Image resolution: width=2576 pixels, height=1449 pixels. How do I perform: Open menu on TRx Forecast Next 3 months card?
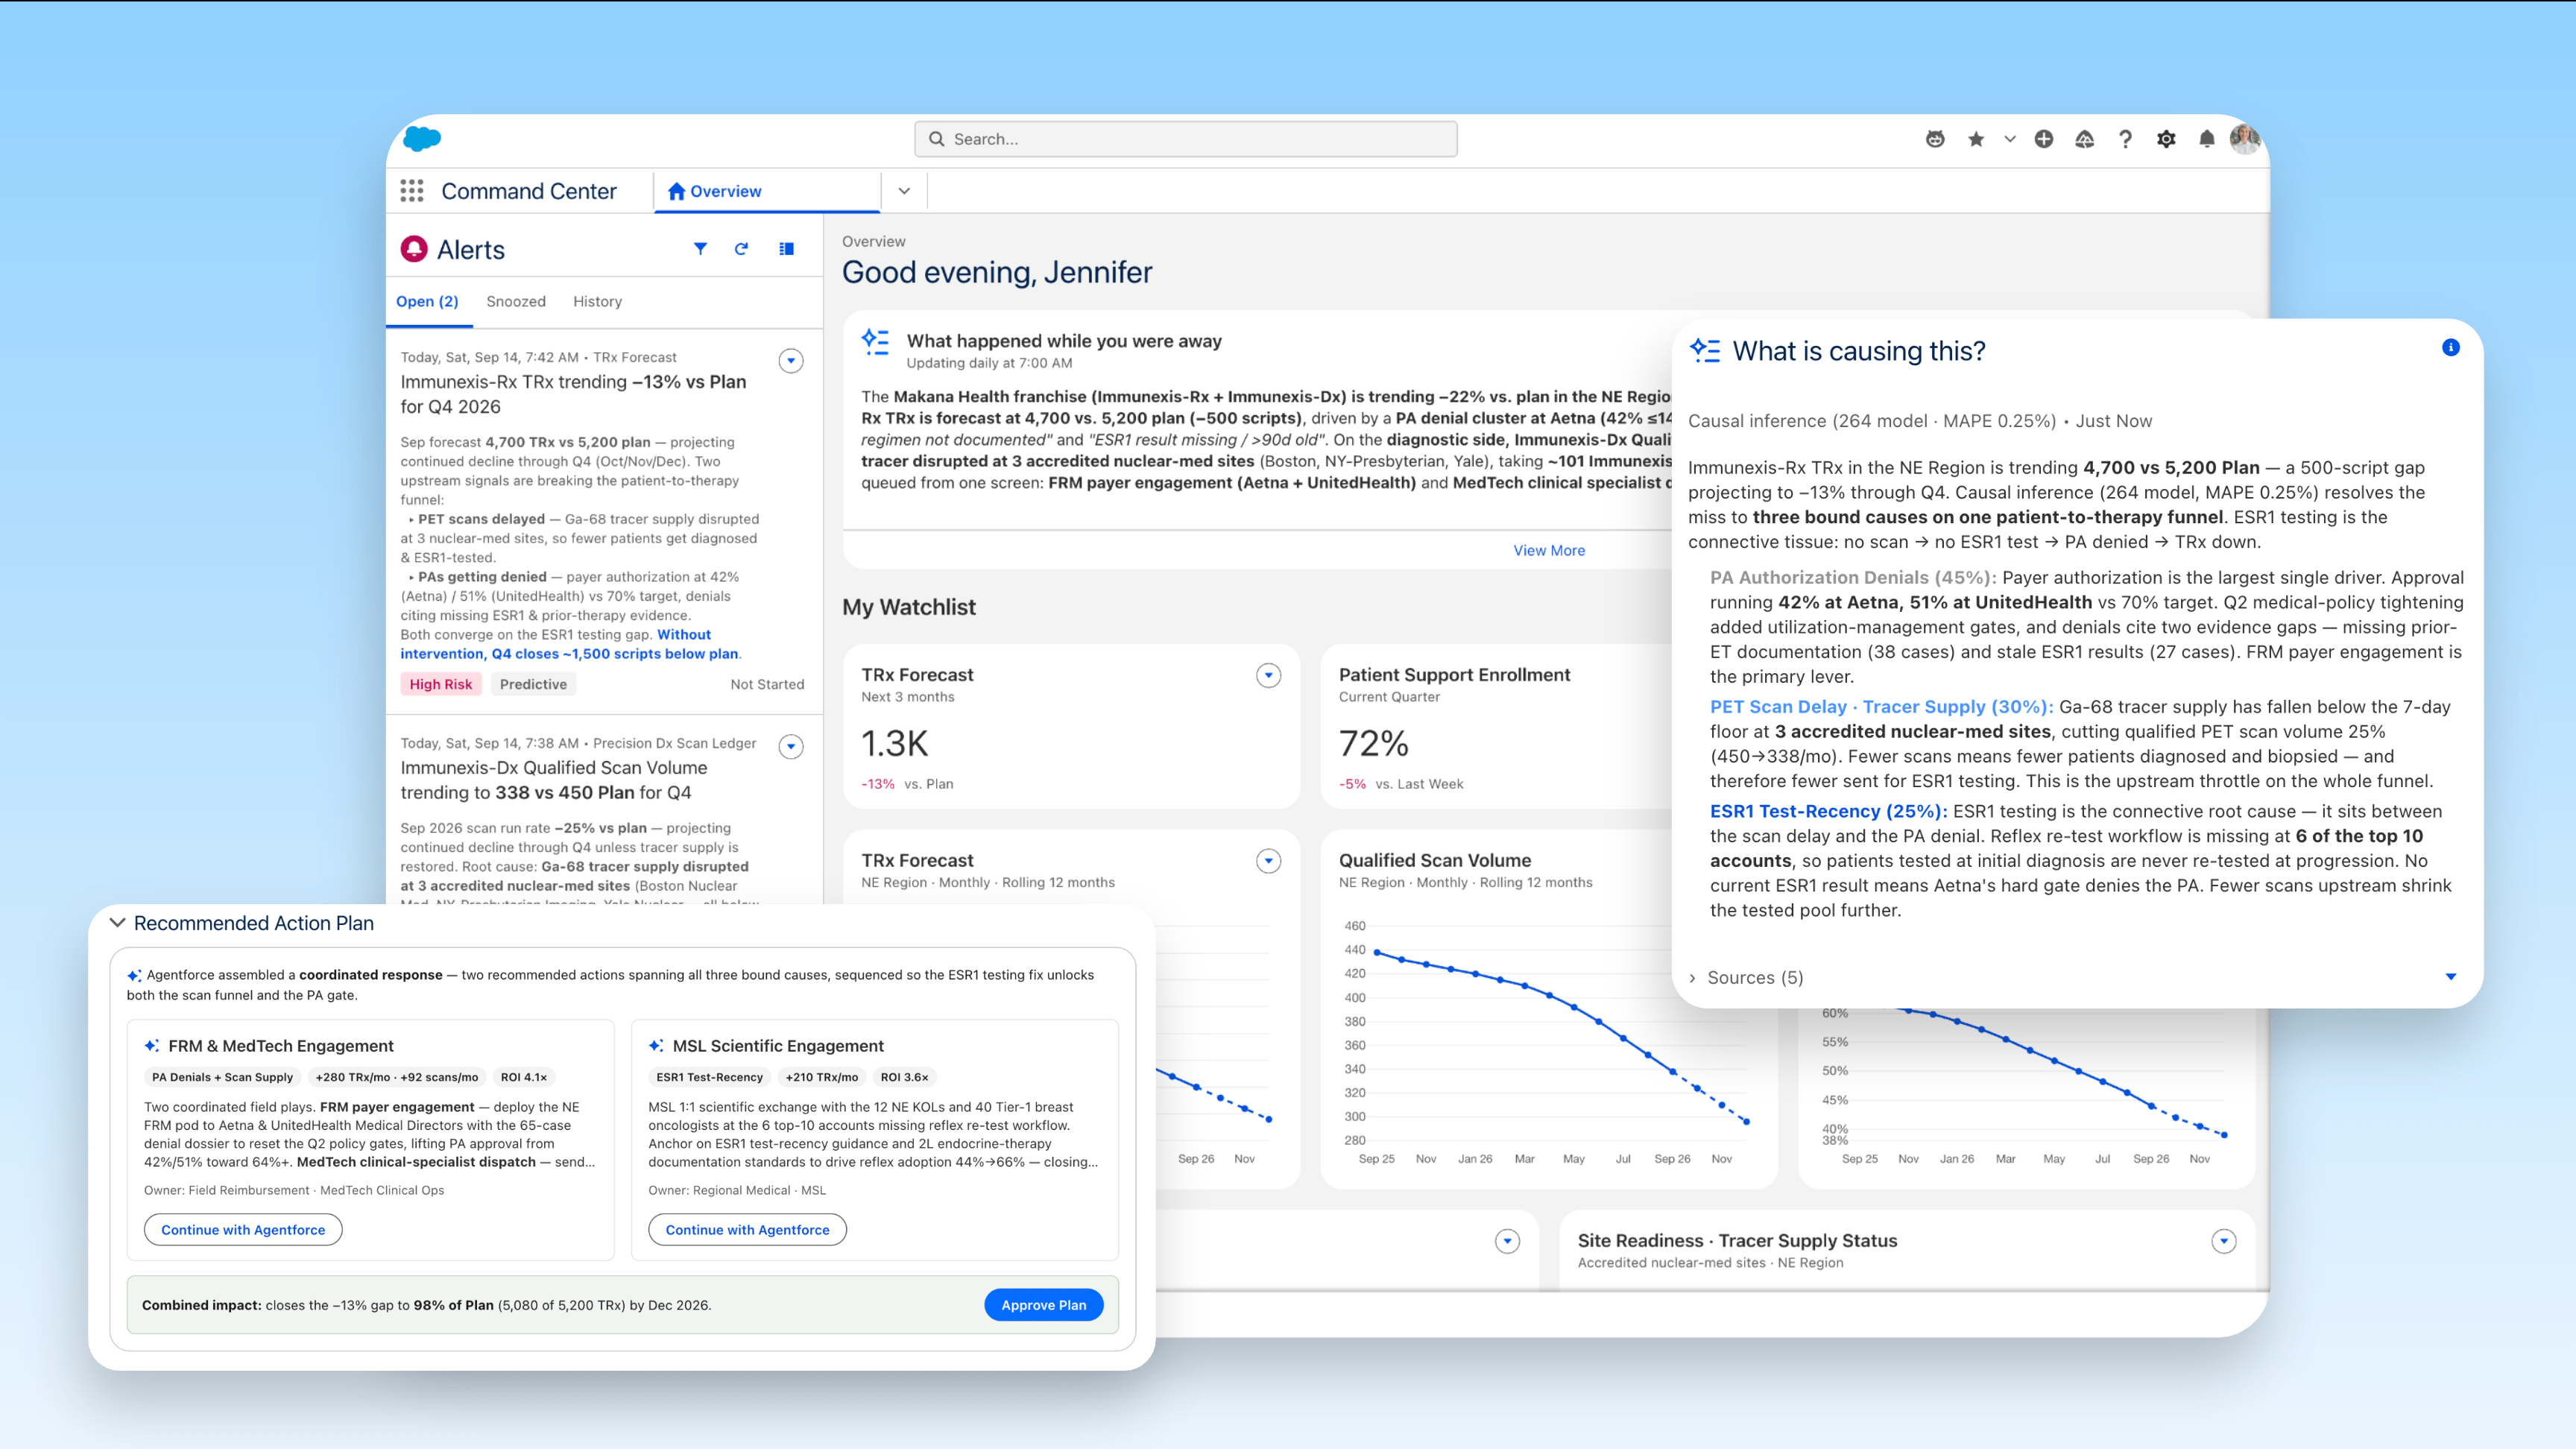click(x=1268, y=676)
